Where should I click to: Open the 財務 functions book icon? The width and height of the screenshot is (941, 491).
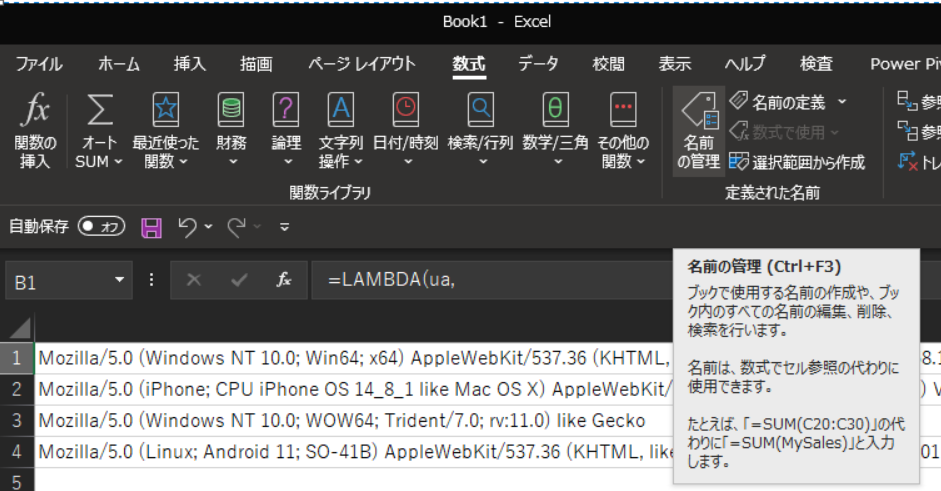click(231, 110)
